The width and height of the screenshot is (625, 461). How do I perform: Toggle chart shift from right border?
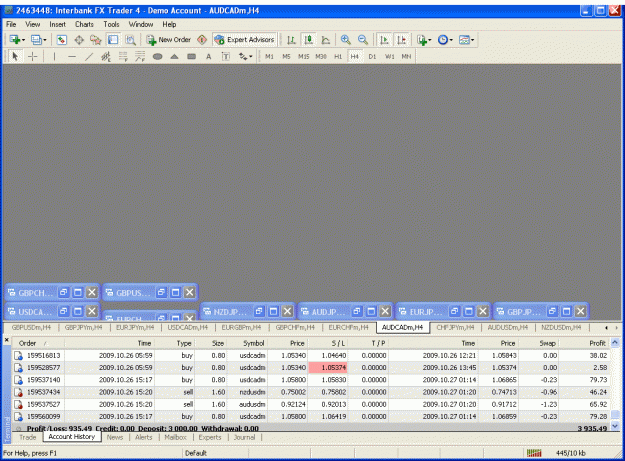pos(401,40)
